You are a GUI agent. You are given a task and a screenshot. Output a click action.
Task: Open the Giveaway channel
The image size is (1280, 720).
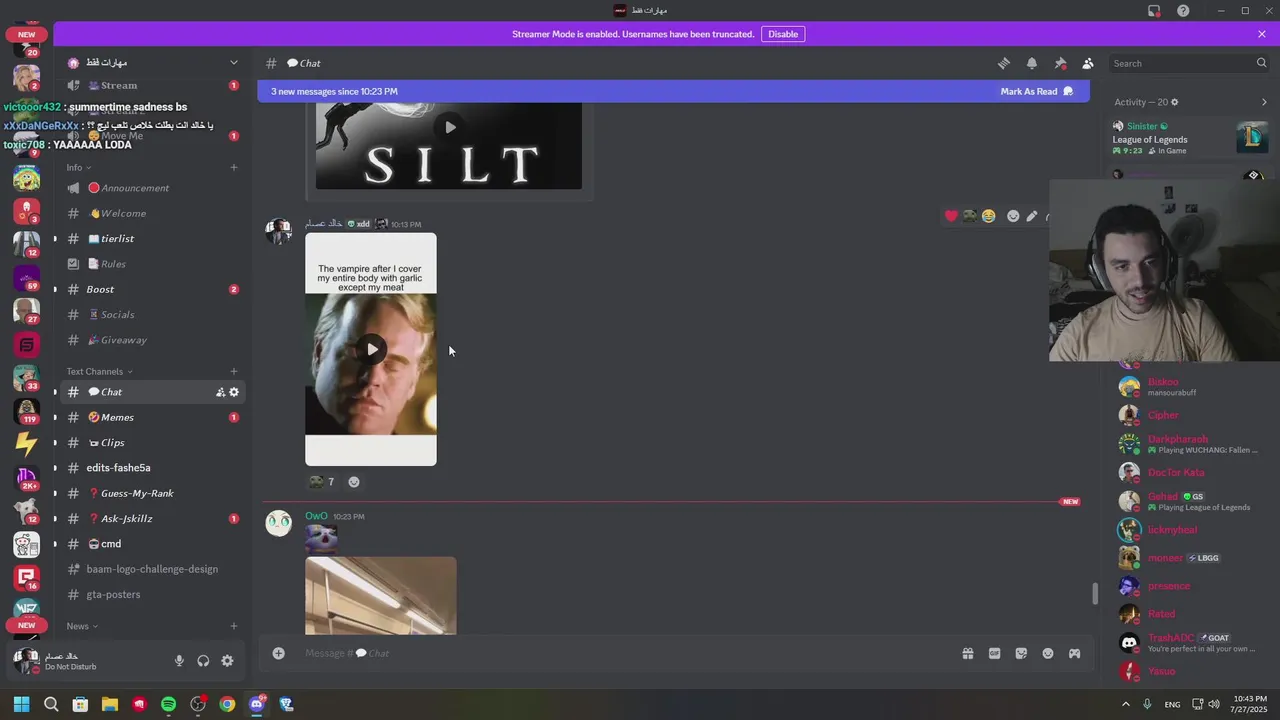tap(152, 340)
